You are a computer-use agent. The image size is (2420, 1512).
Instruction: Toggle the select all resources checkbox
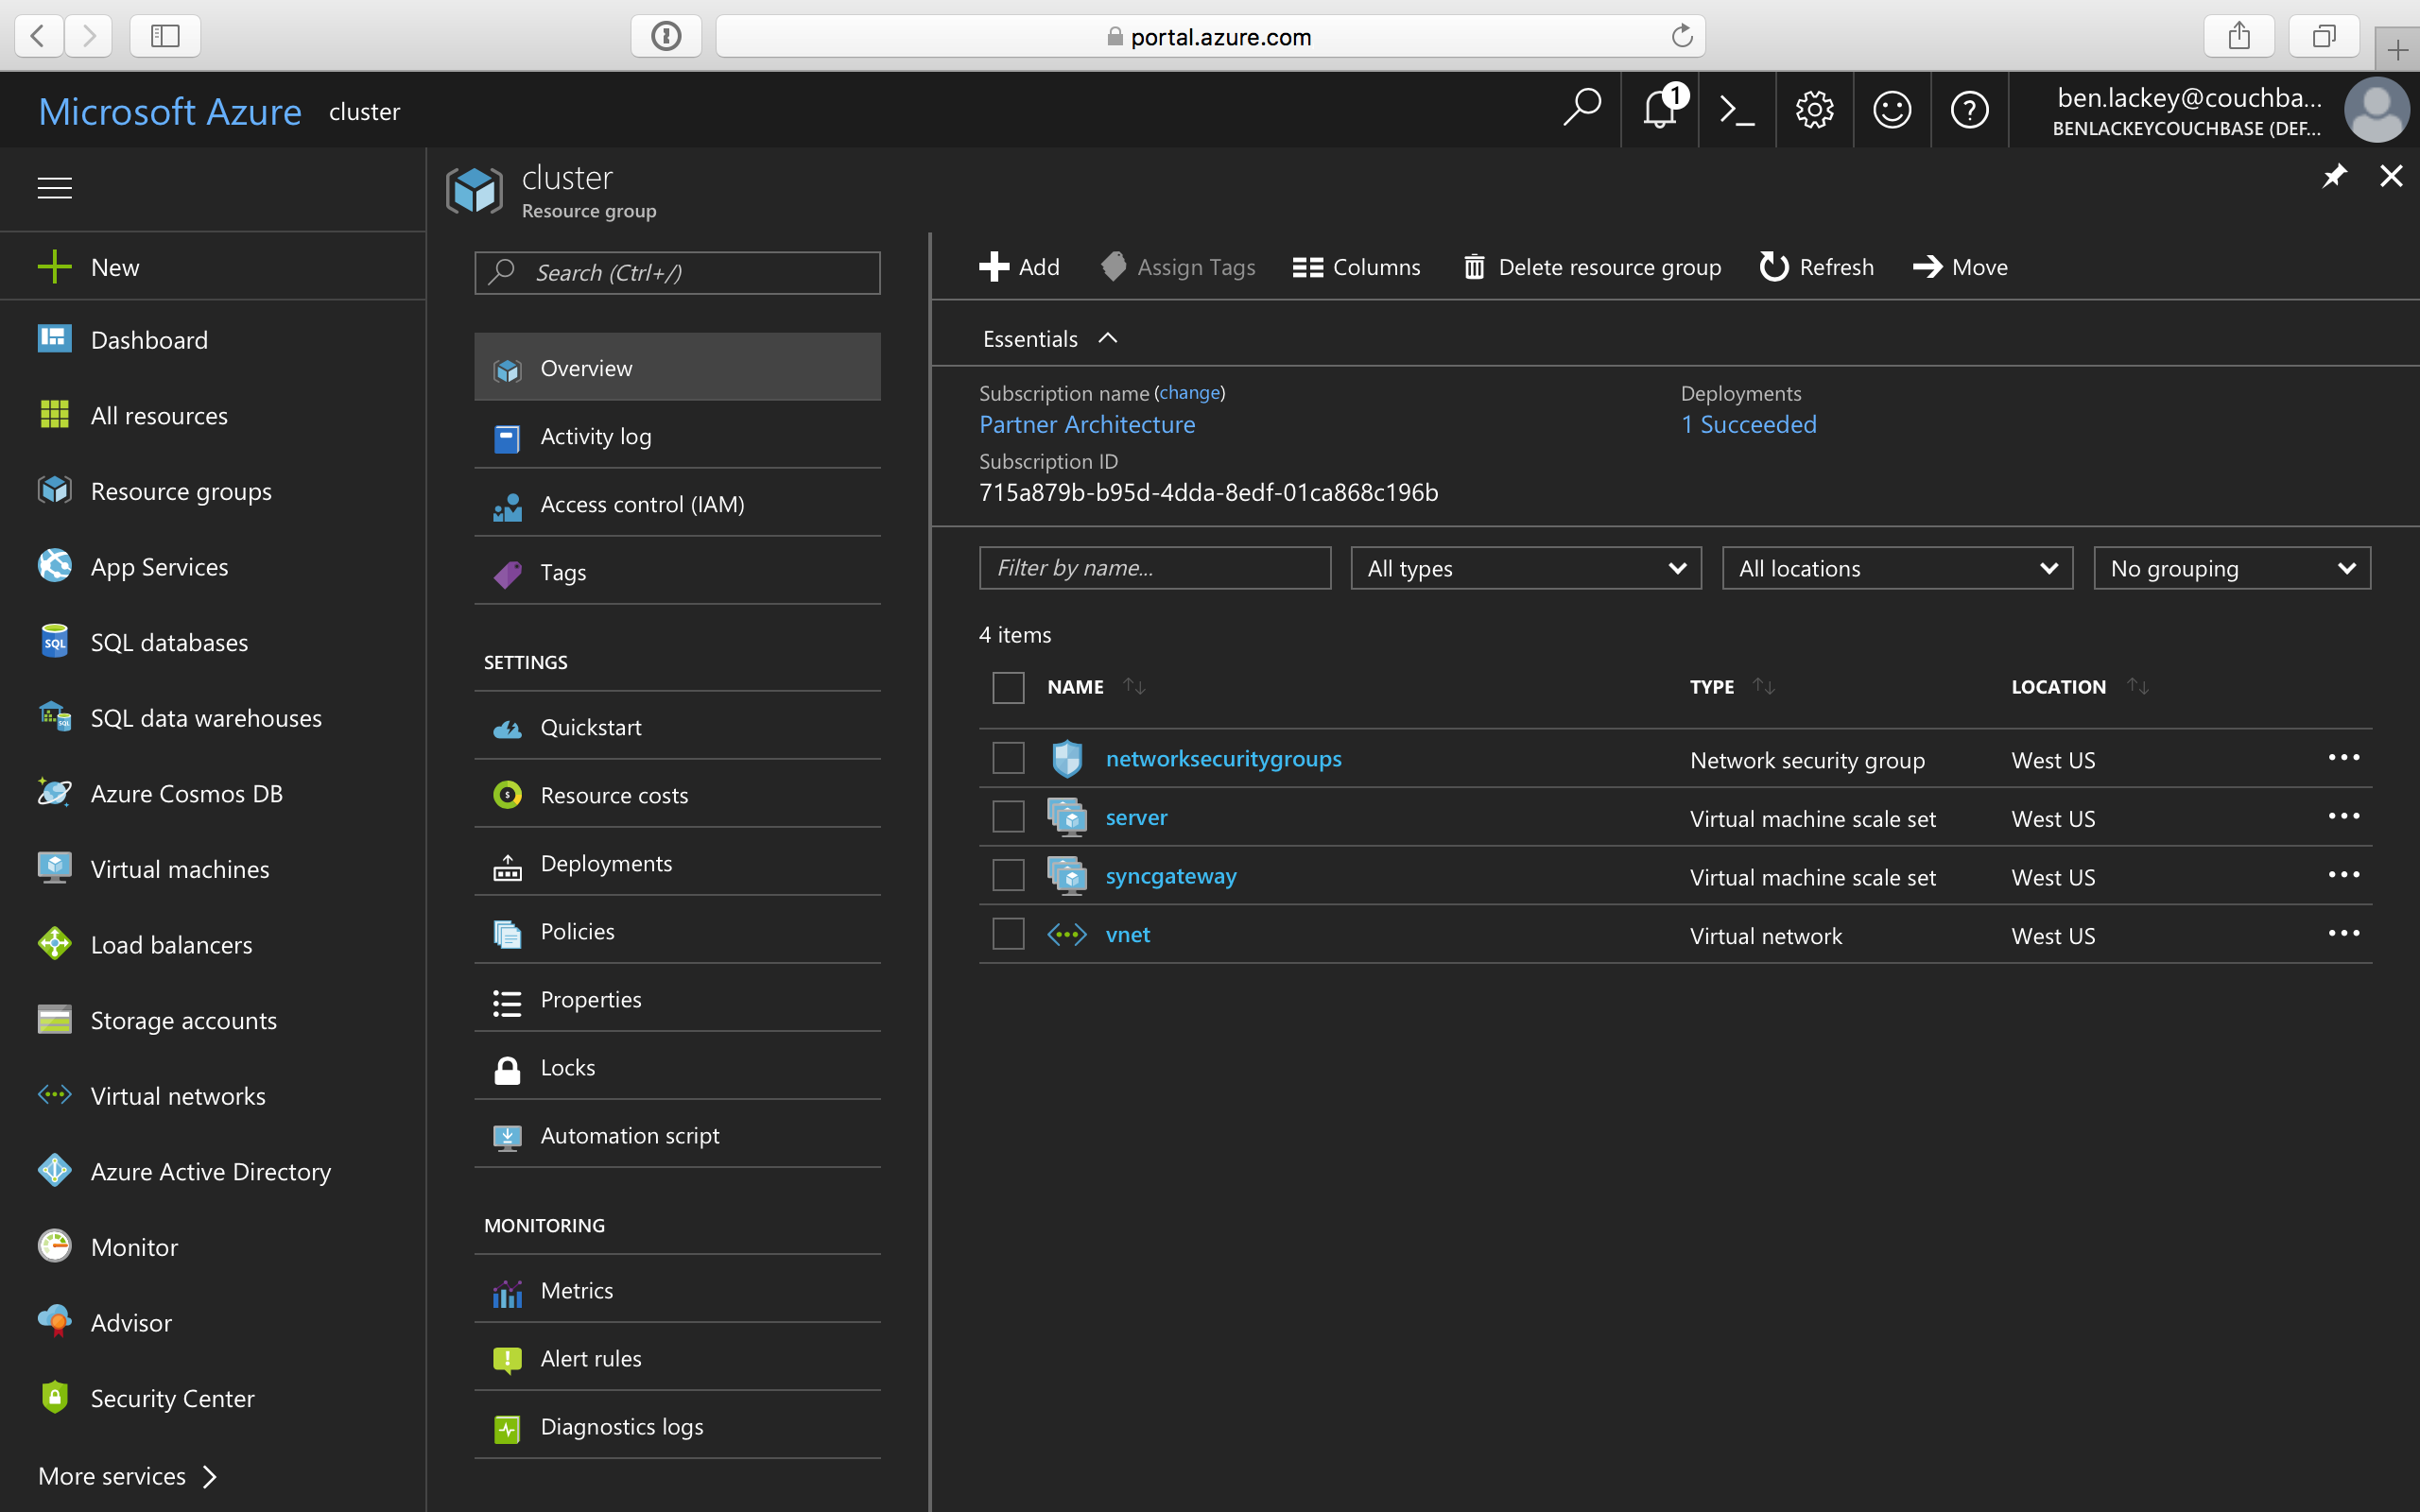coord(1007,686)
